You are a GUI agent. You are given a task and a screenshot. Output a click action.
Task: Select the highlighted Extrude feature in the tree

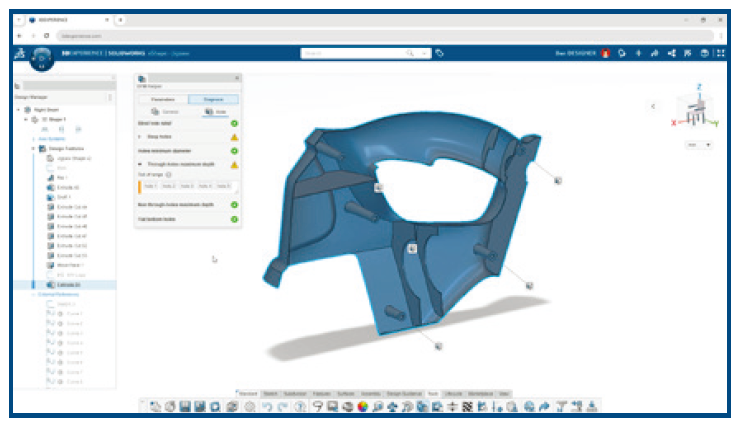click(65, 285)
